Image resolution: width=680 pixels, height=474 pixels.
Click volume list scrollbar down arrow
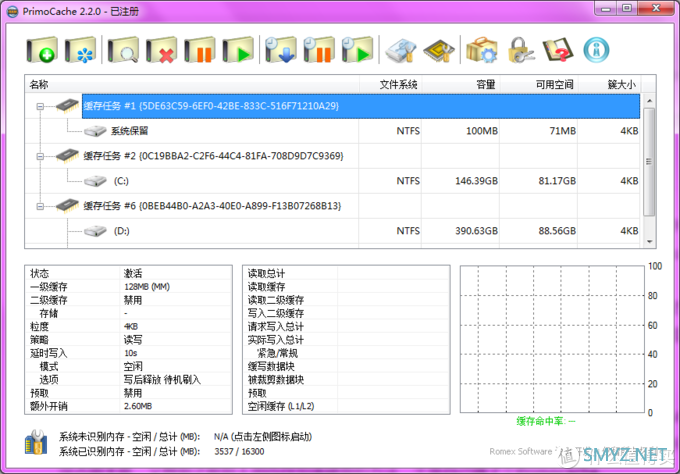coord(649,242)
